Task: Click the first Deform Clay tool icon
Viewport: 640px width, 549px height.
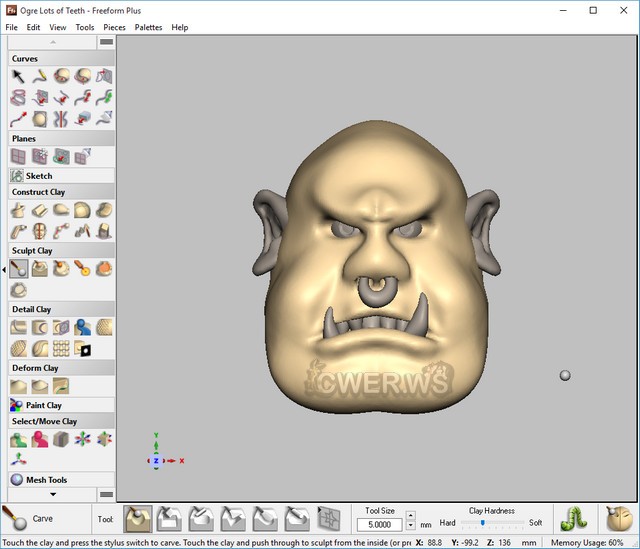Action: [x=18, y=385]
